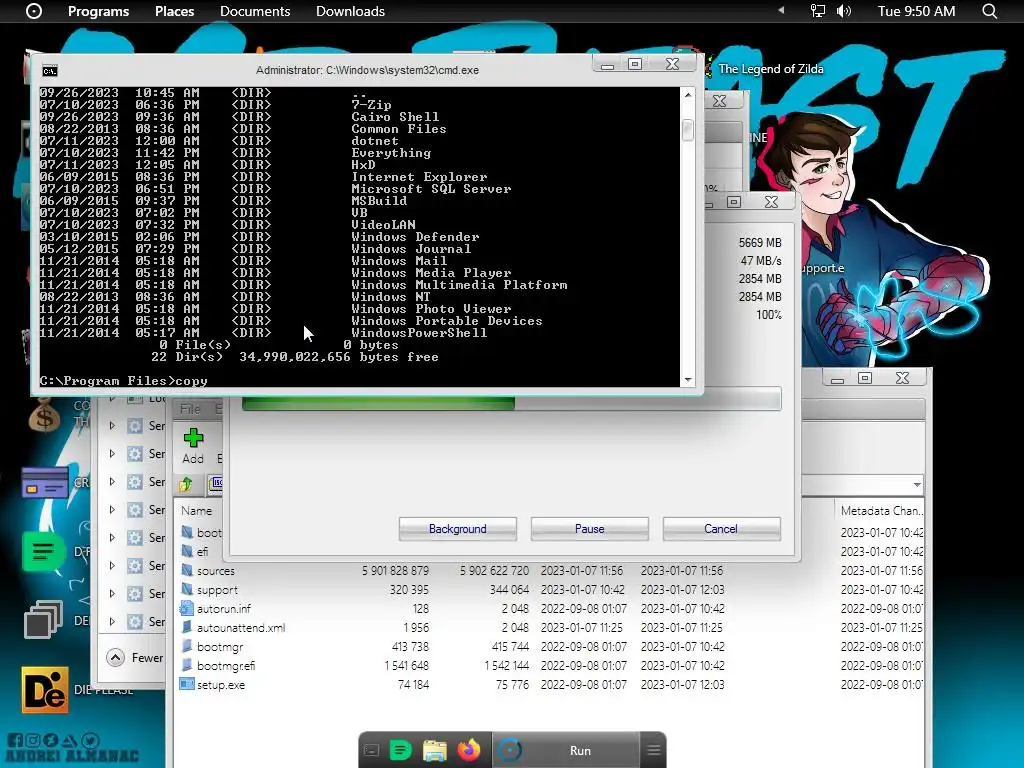
Task: Open the network status tray icon
Action: coord(817,11)
